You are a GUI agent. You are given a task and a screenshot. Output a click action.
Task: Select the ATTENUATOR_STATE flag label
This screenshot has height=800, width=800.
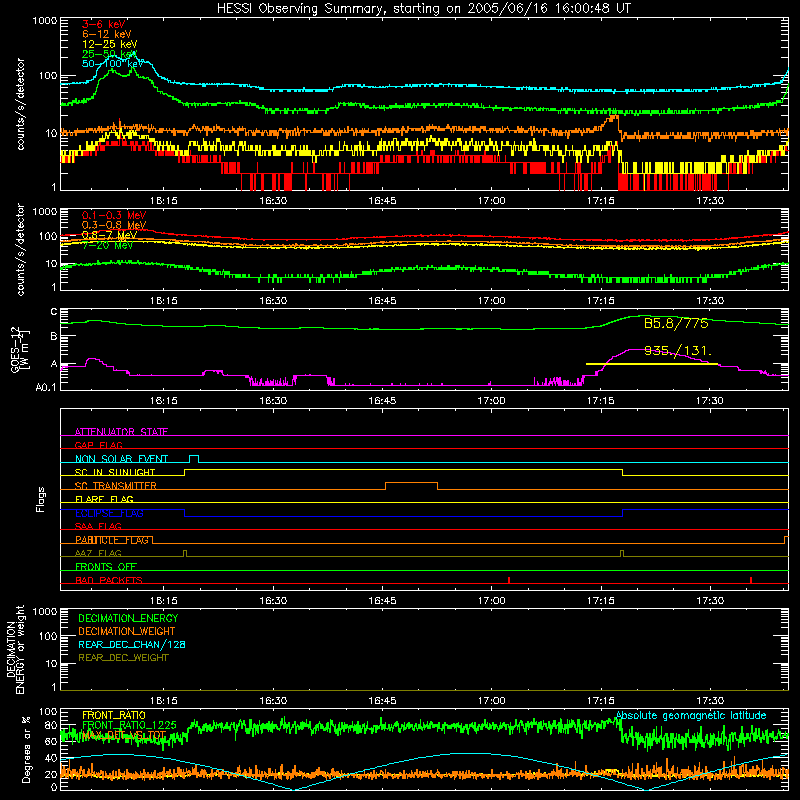pyautogui.click(x=121, y=432)
